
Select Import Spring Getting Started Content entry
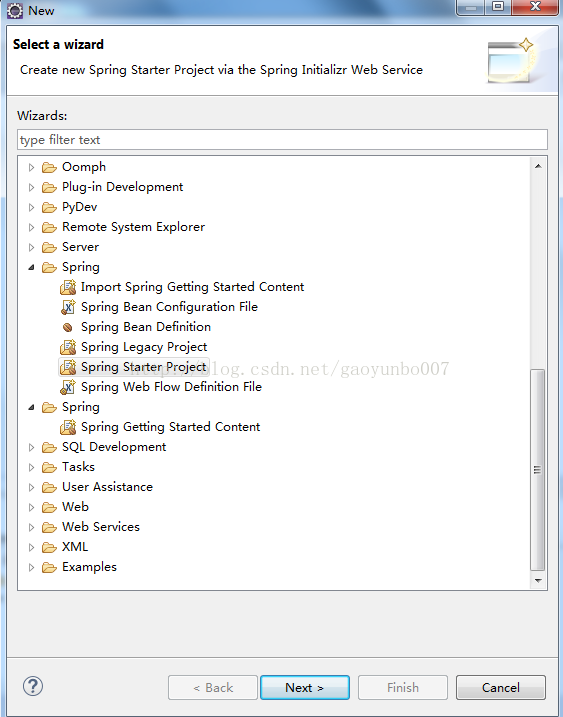(x=192, y=287)
